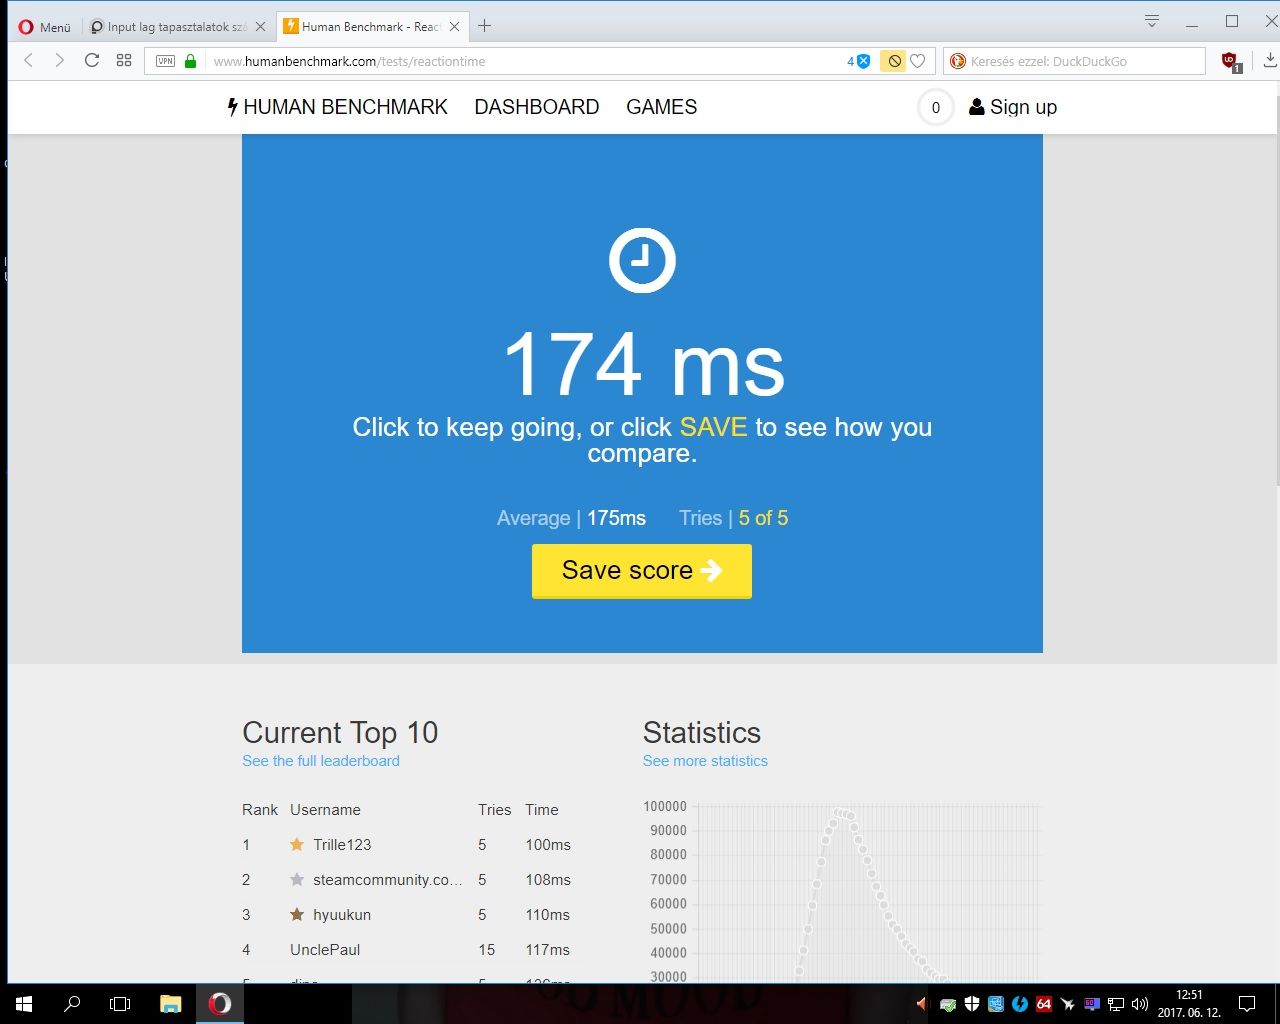
Task: Click the Sign up link
Action: click(1013, 107)
